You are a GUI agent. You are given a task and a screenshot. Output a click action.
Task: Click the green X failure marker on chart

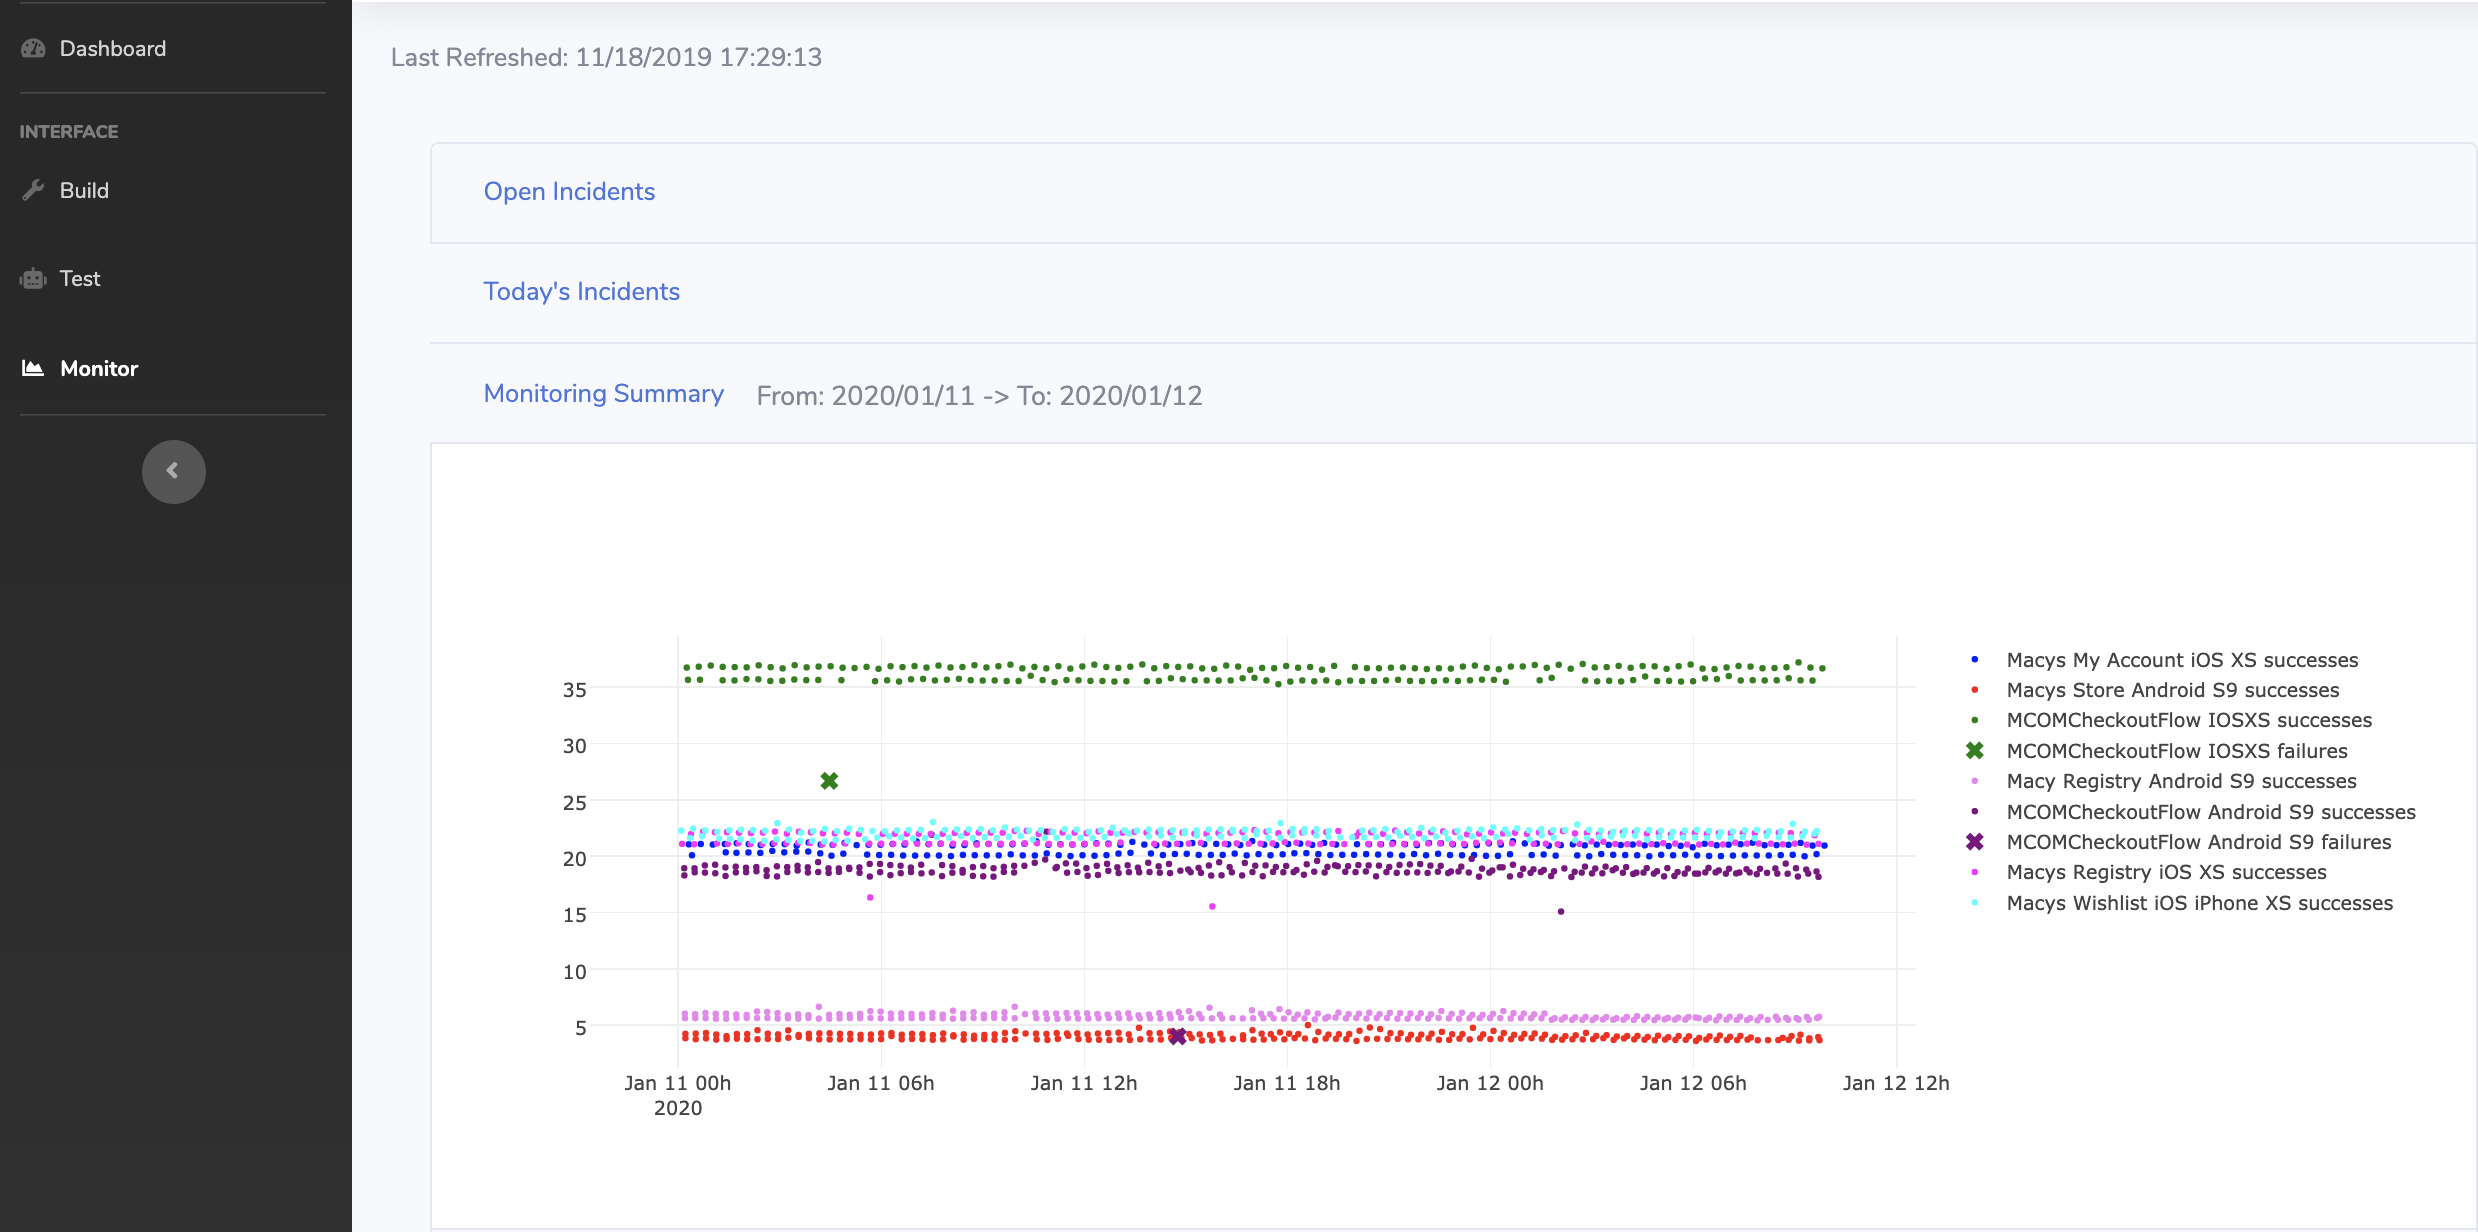pyautogui.click(x=829, y=781)
